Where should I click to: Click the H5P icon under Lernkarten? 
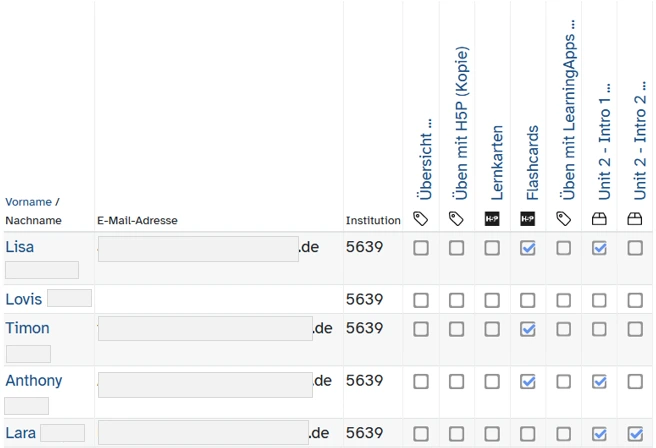(492, 218)
